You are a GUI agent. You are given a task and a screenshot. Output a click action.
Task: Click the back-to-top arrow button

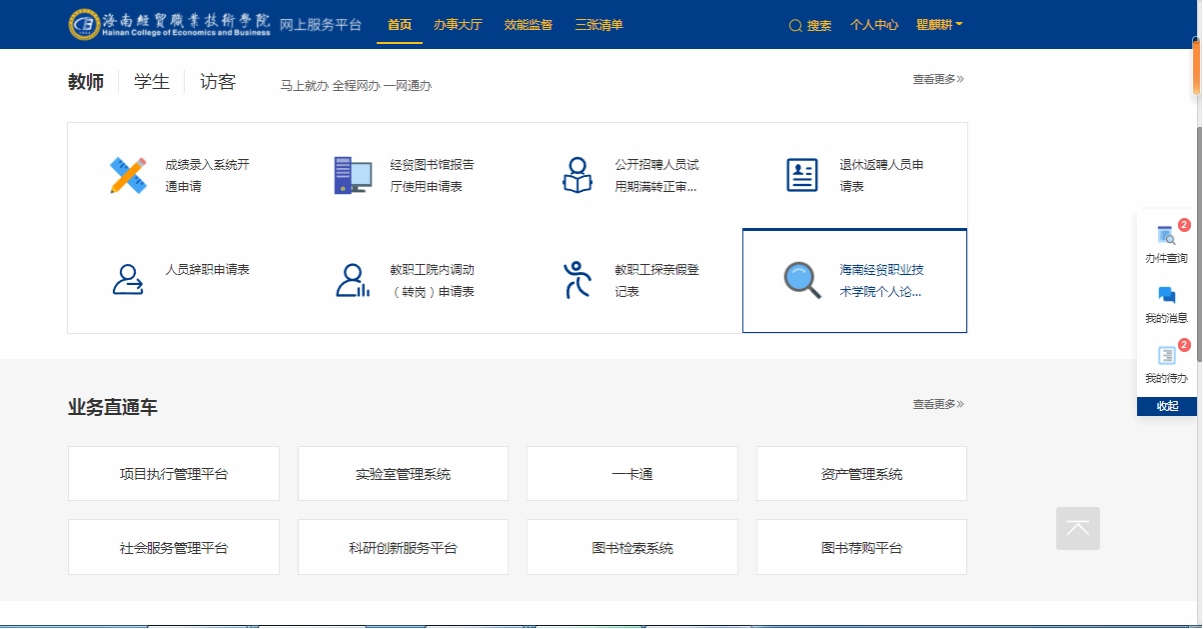coord(1077,528)
